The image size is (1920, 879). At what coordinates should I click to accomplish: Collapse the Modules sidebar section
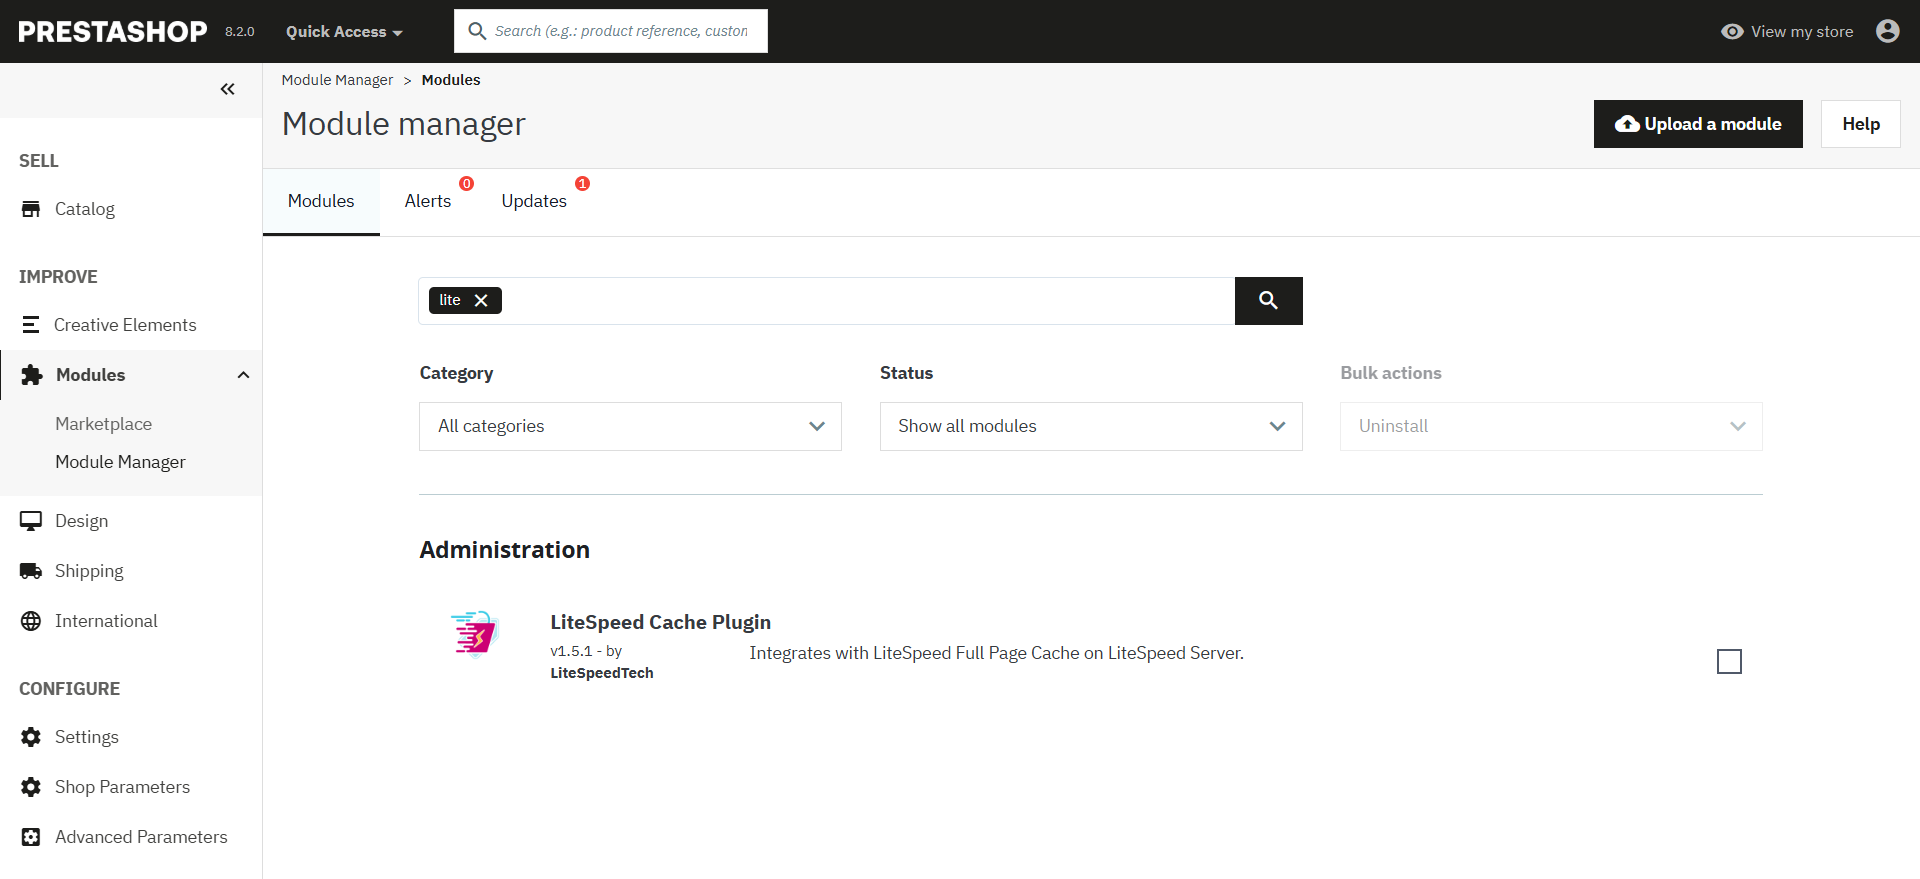243,375
